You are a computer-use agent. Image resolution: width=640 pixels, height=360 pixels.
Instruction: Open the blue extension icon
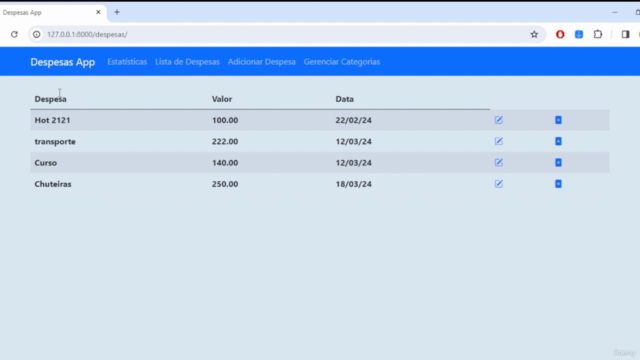tap(579, 34)
